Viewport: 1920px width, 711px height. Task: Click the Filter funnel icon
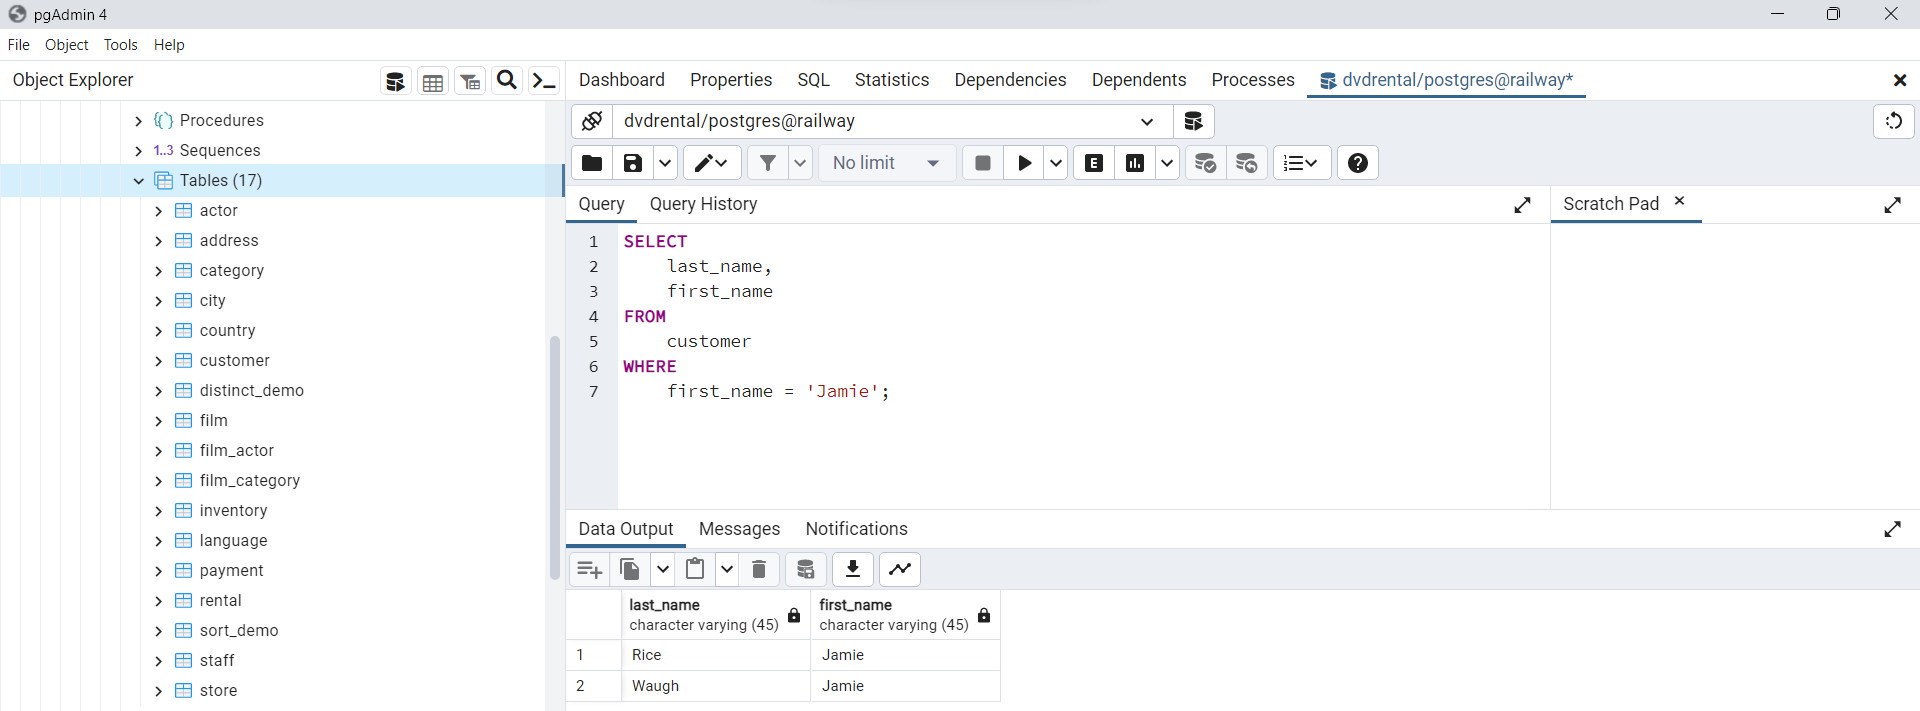click(x=767, y=163)
